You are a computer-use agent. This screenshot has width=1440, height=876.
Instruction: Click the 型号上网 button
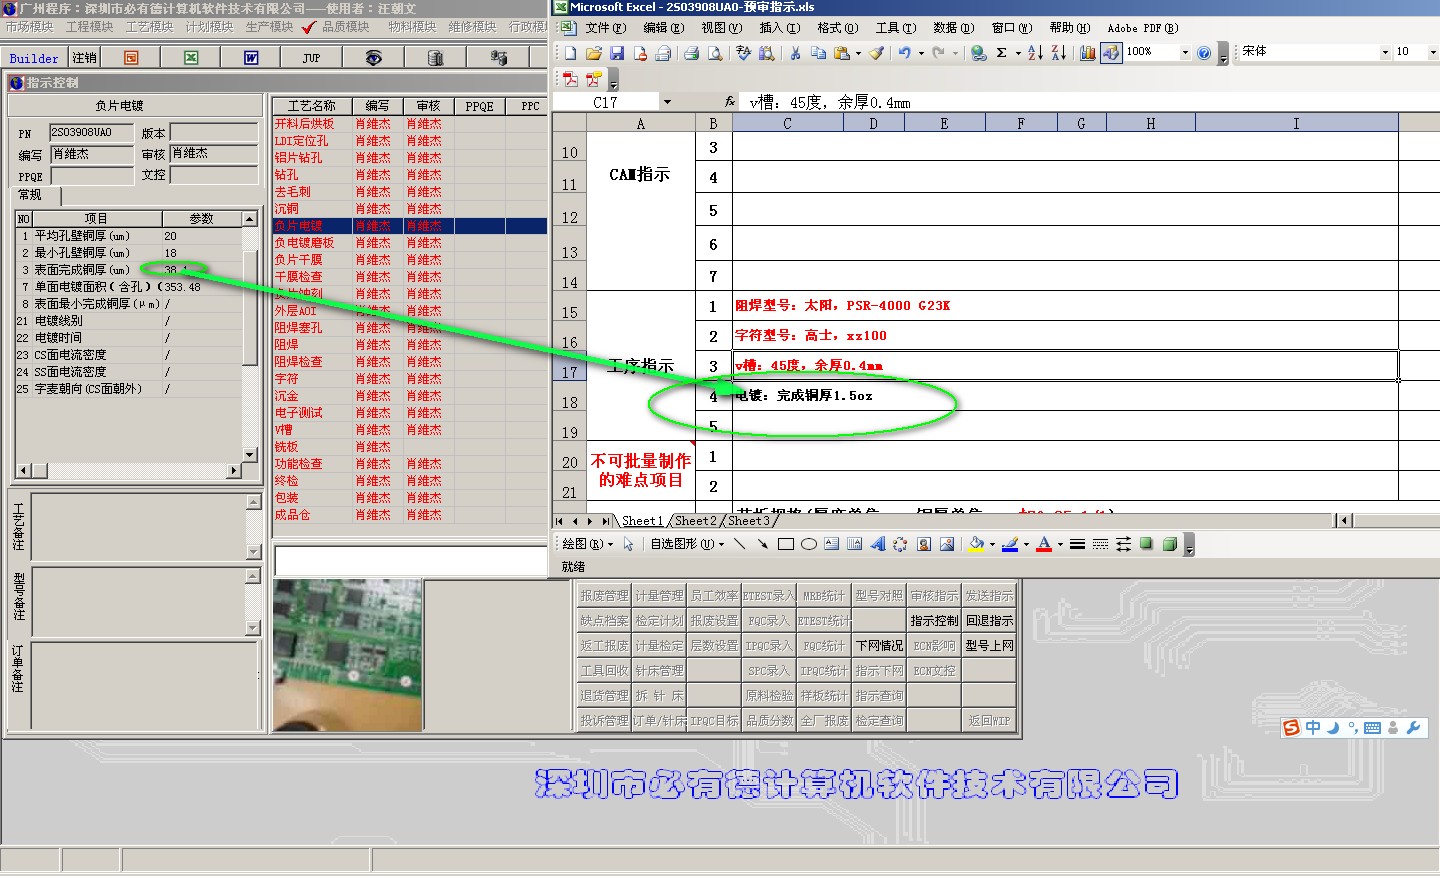tap(989, 646)
